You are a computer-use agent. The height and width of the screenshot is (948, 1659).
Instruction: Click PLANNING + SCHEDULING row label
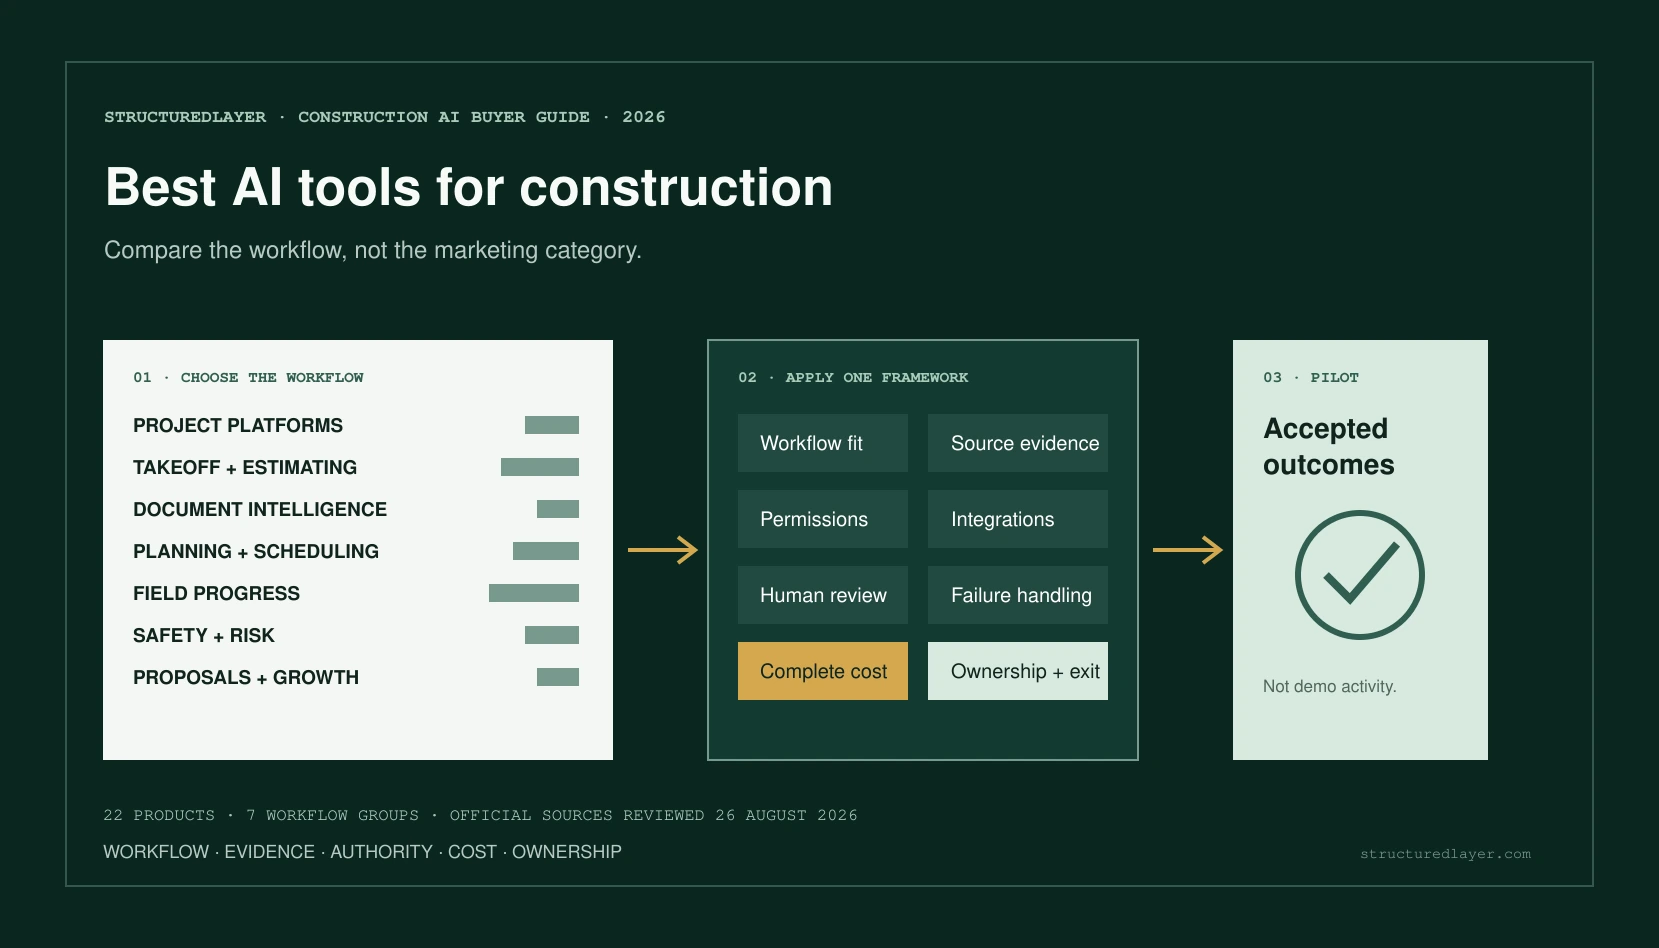point(256,551)
